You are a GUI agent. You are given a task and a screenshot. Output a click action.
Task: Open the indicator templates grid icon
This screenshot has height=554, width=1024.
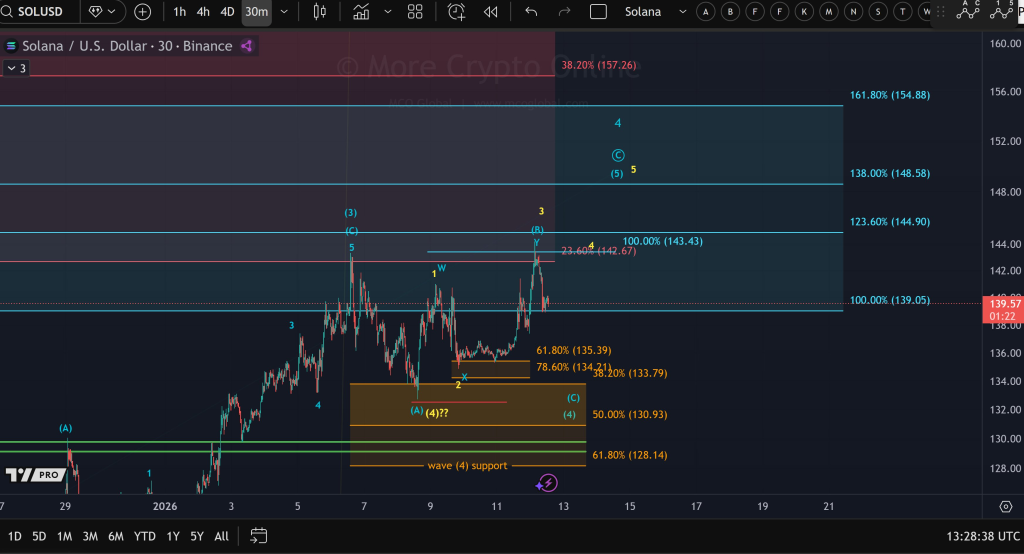[415, 12]
